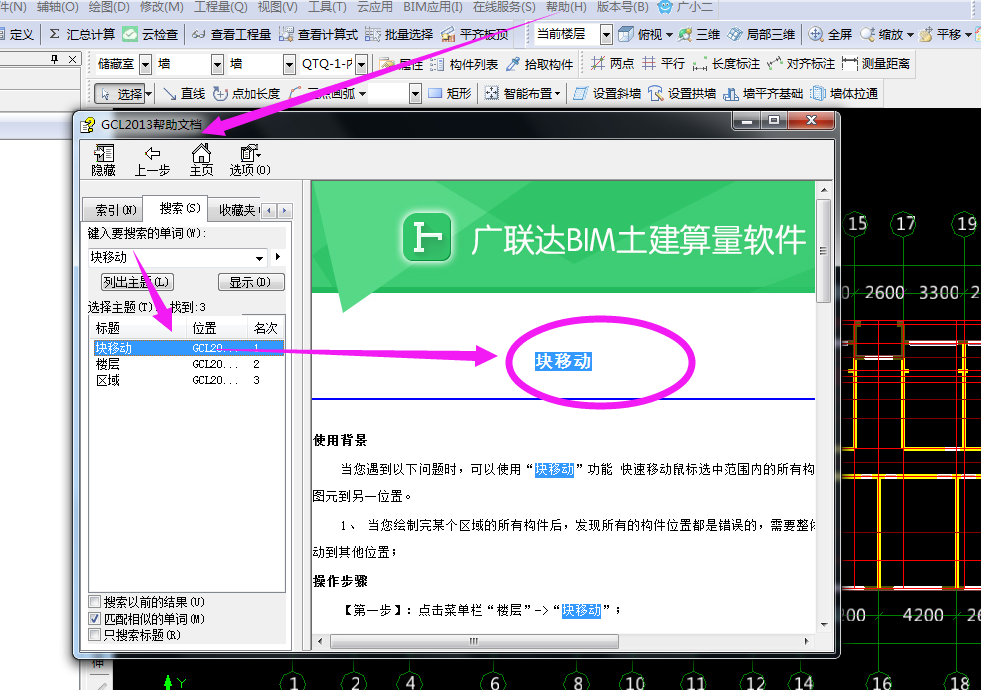The width and height of the screenshot is (981, 690).
Task: Click 隐藏 hide icon in help window
Action: point(103,160)
